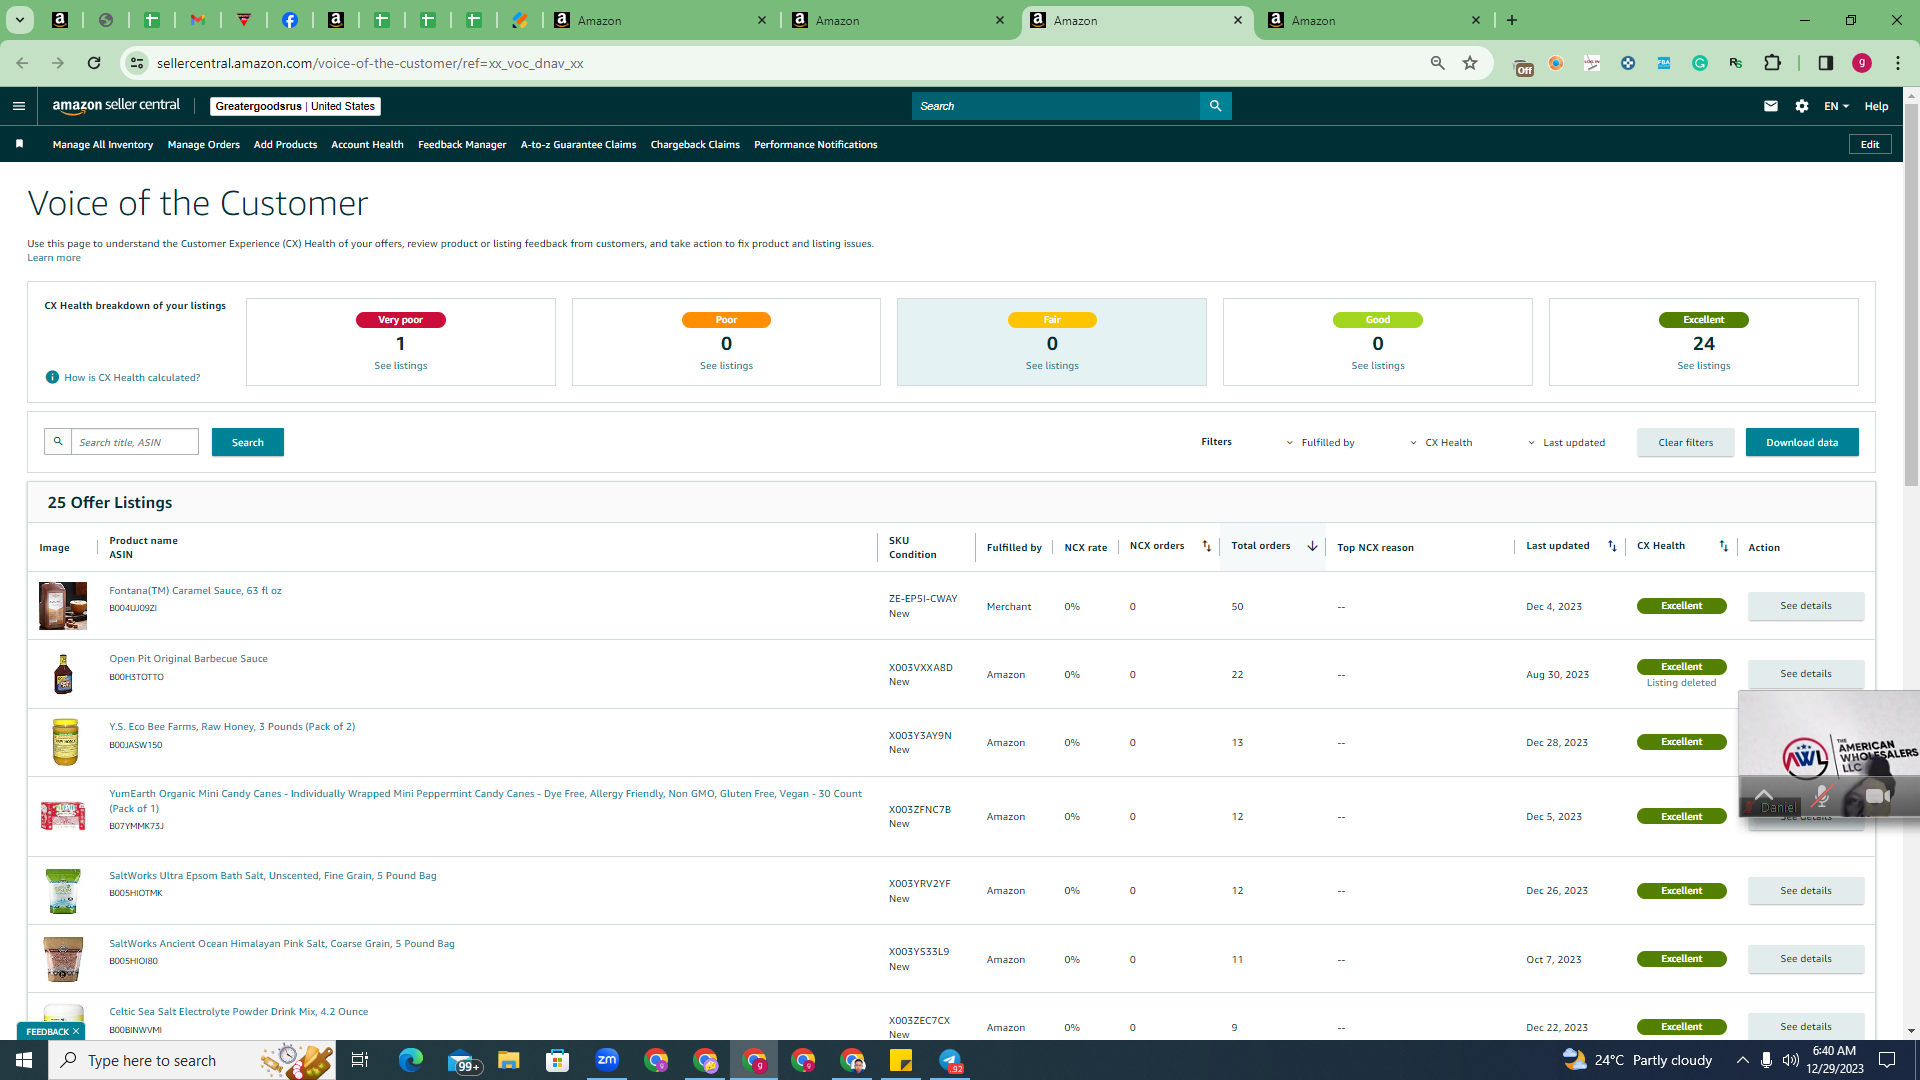Sort by Total orders descending arrow
The width and height of the screenshot is (1920, 1080).
coord(1312,546)
